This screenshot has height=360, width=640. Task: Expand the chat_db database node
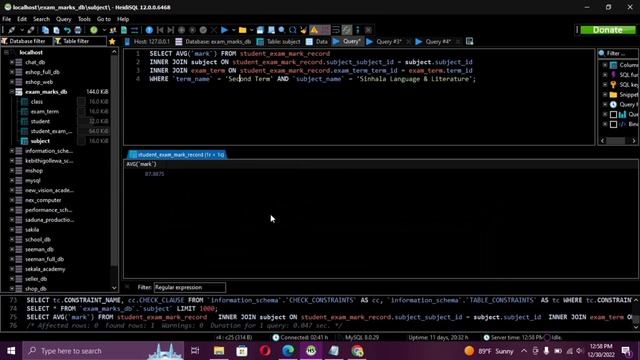tap(12, 62)
